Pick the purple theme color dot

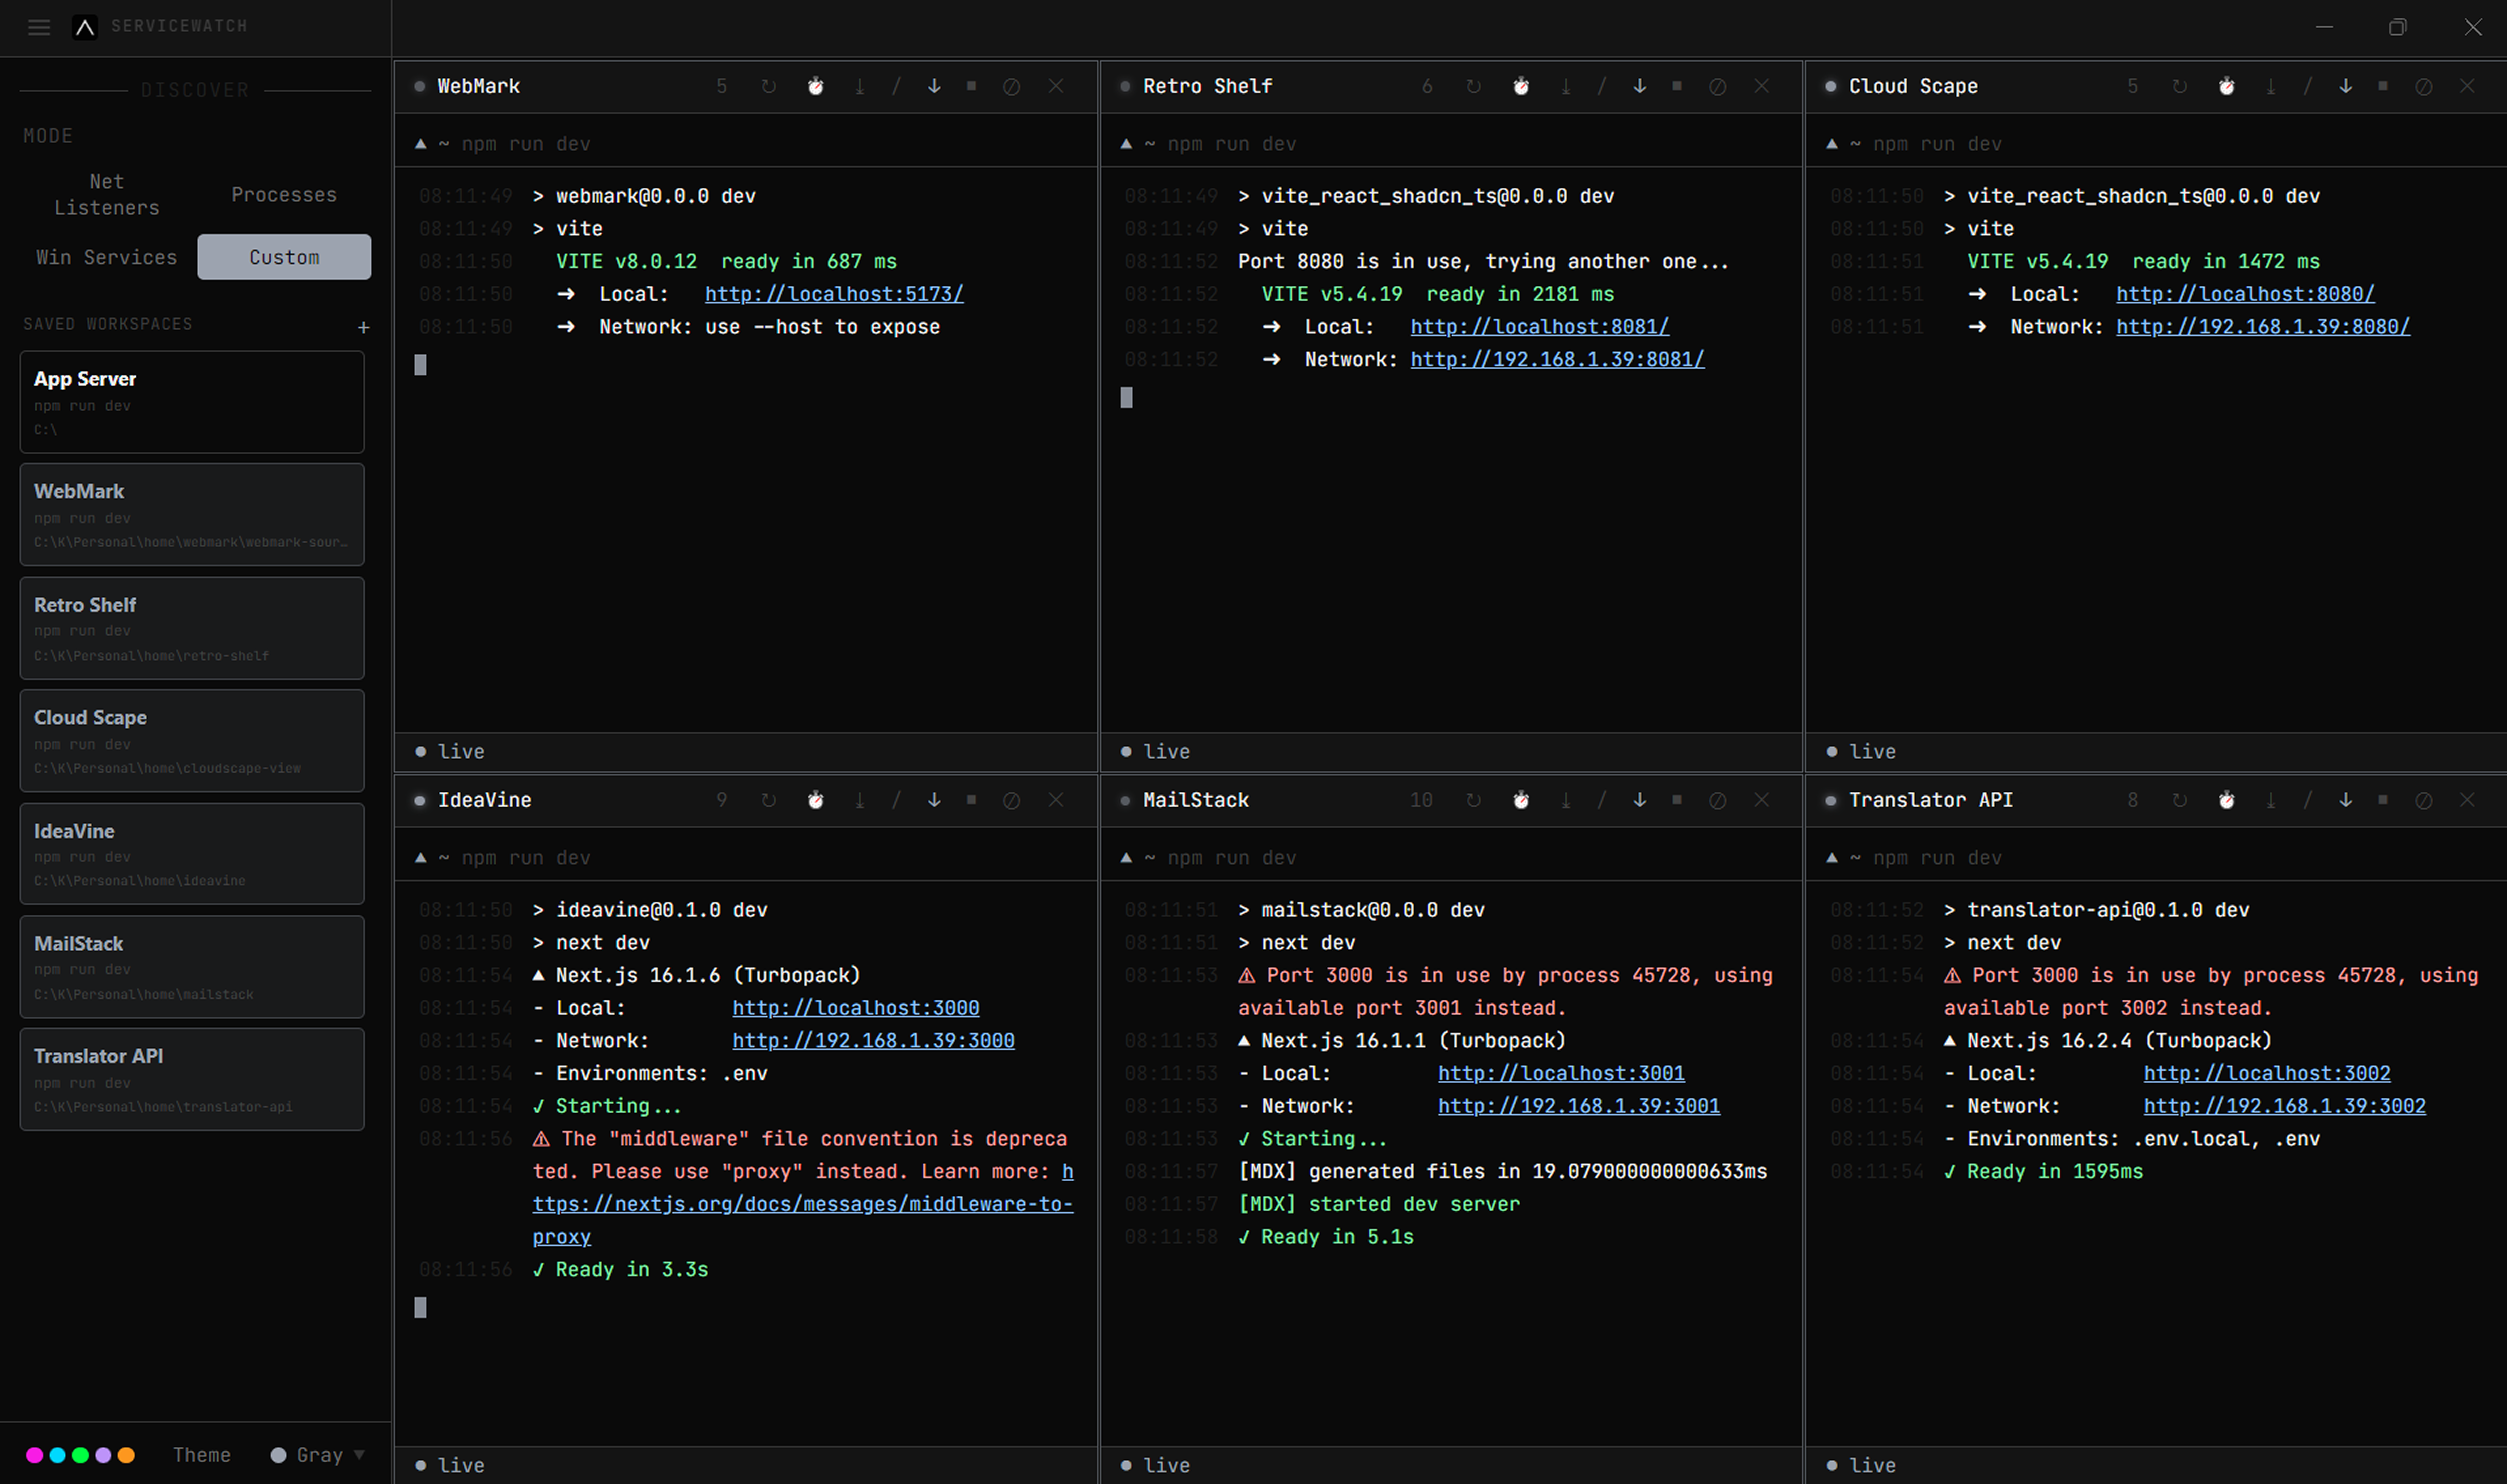point(103,1456)
